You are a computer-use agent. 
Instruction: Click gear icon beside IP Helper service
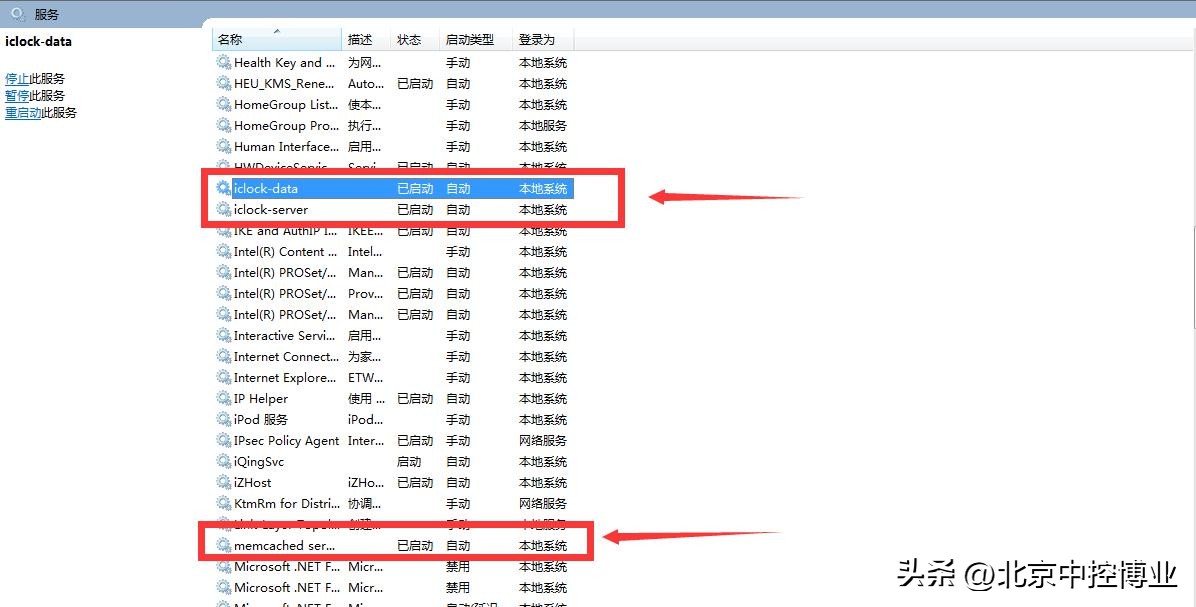[223, 398]
